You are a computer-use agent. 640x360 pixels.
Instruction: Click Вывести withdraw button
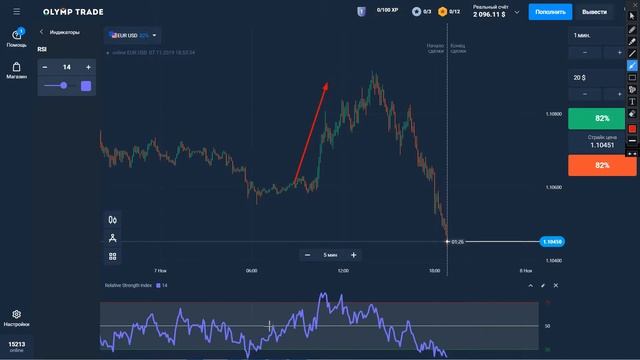[594, 12]
